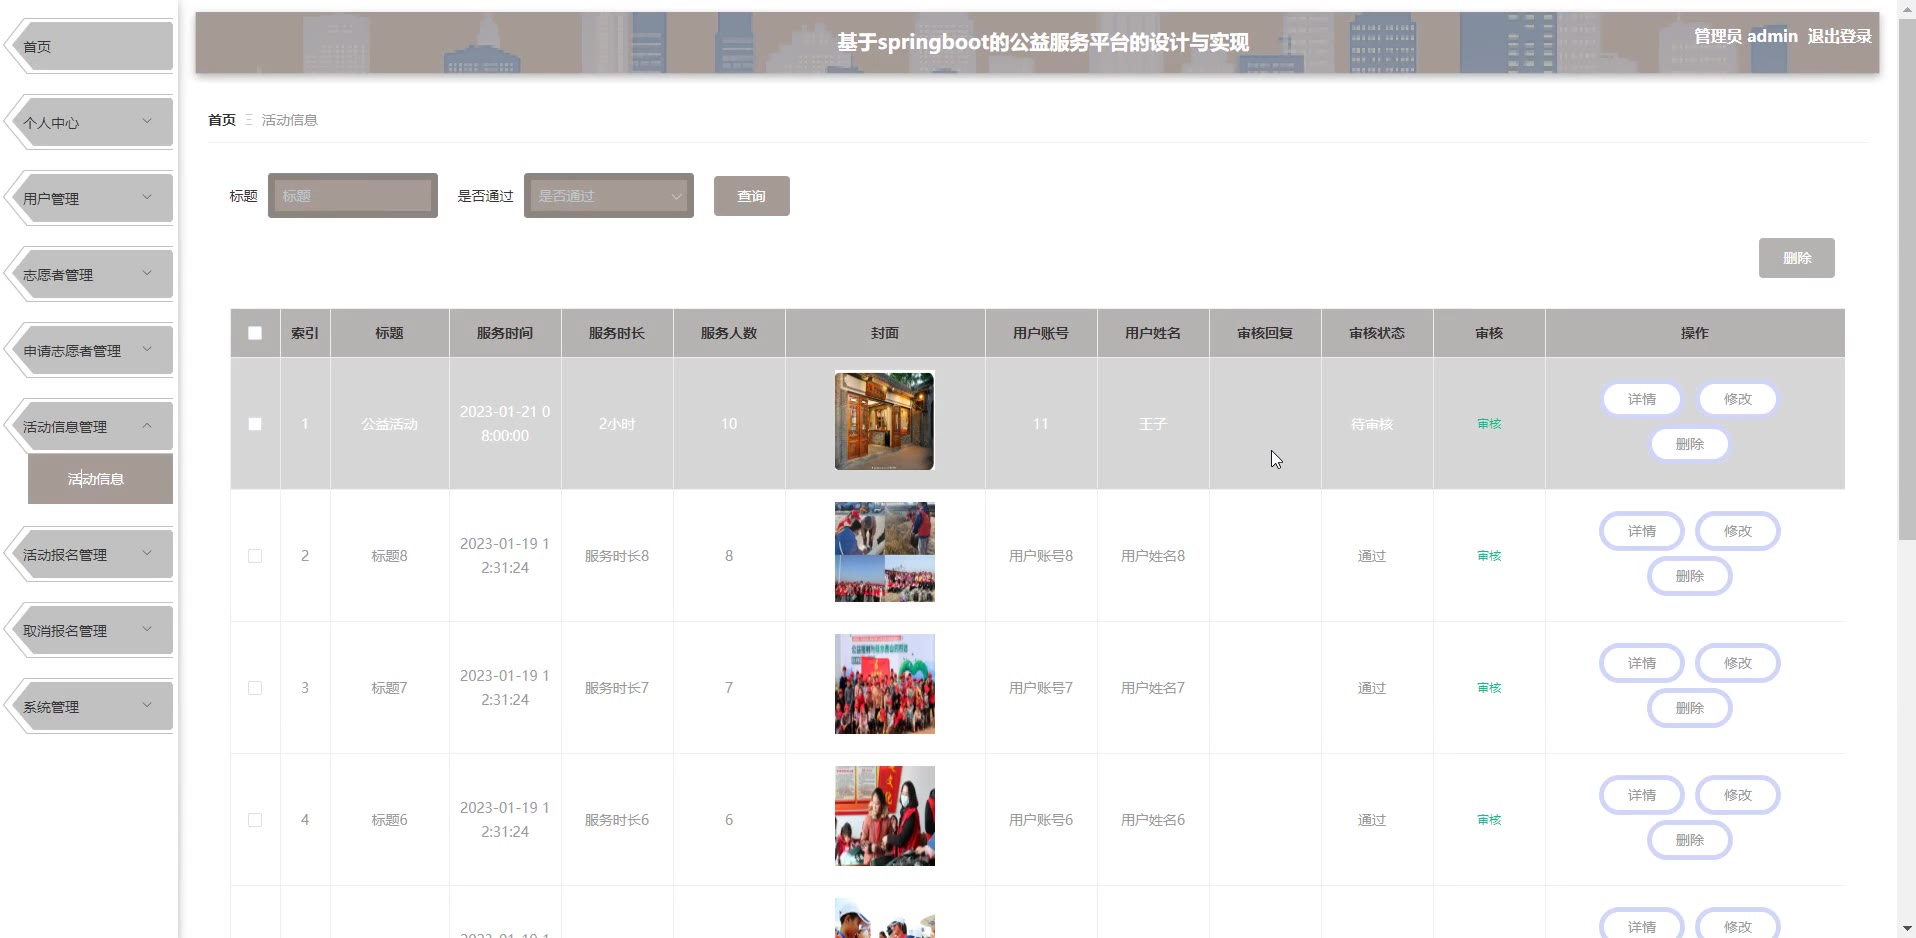Expand the 系统管理 sidebar menu
1916x938 pixels.
[90, 707]
